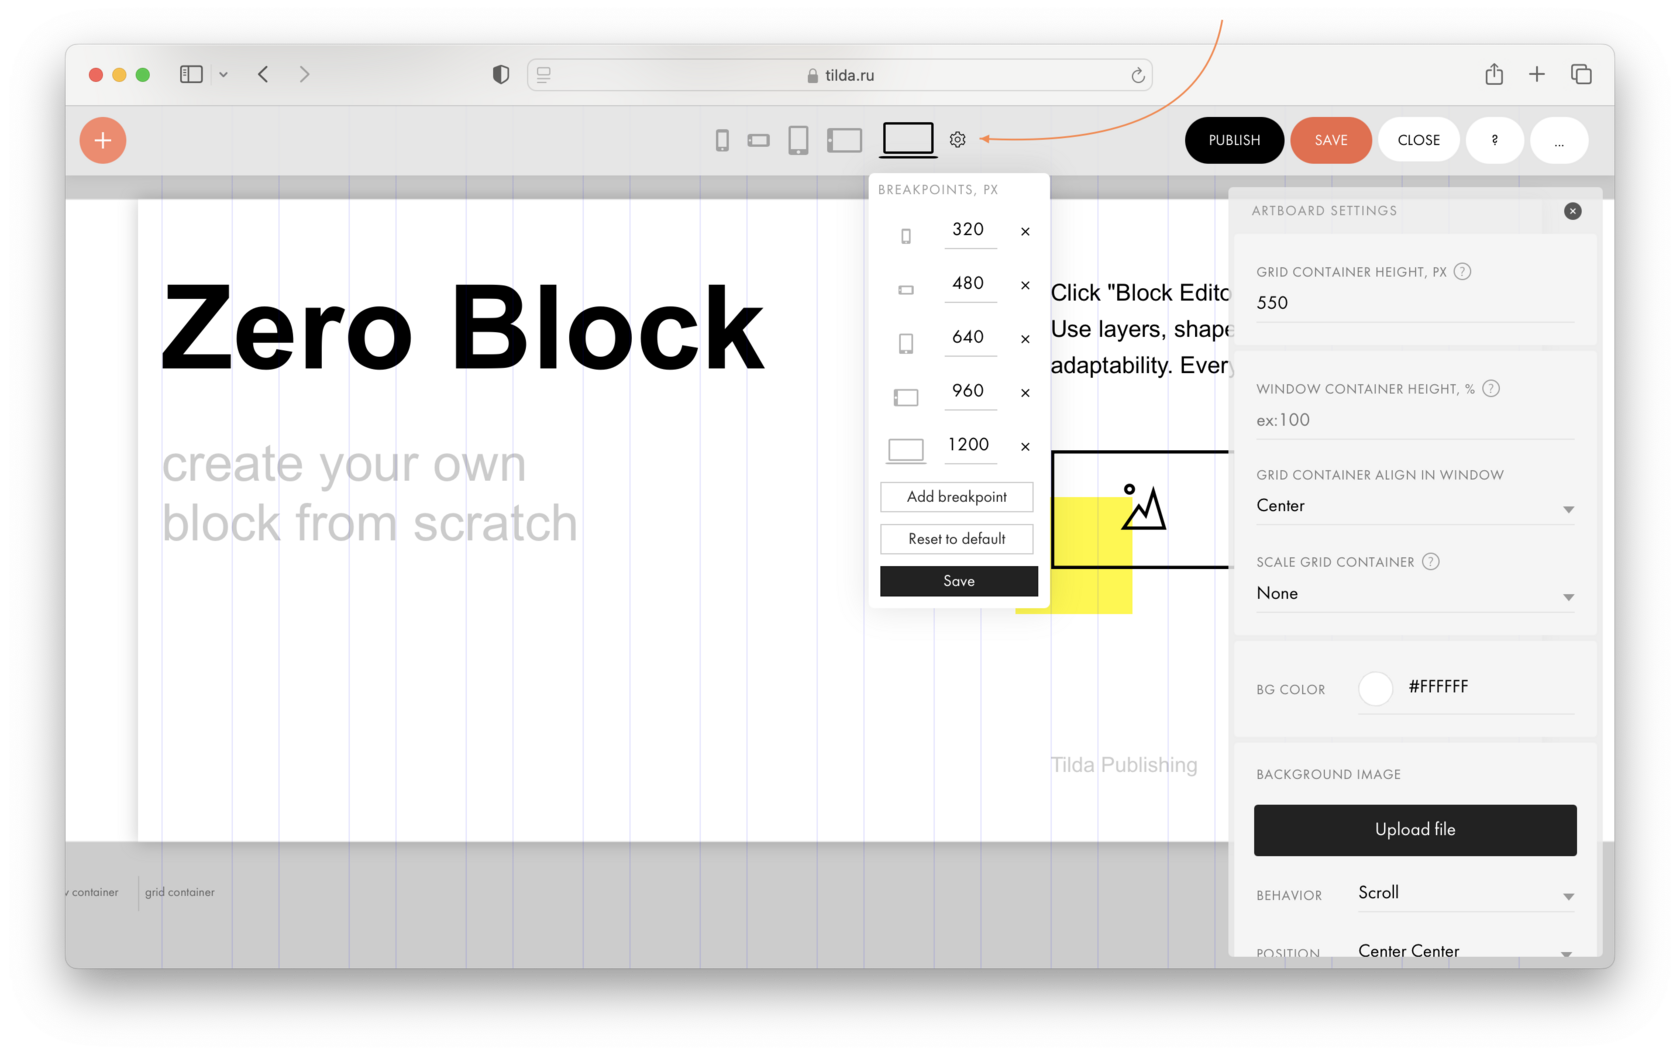Click the Grid Container Height input field

point(1413,303)
